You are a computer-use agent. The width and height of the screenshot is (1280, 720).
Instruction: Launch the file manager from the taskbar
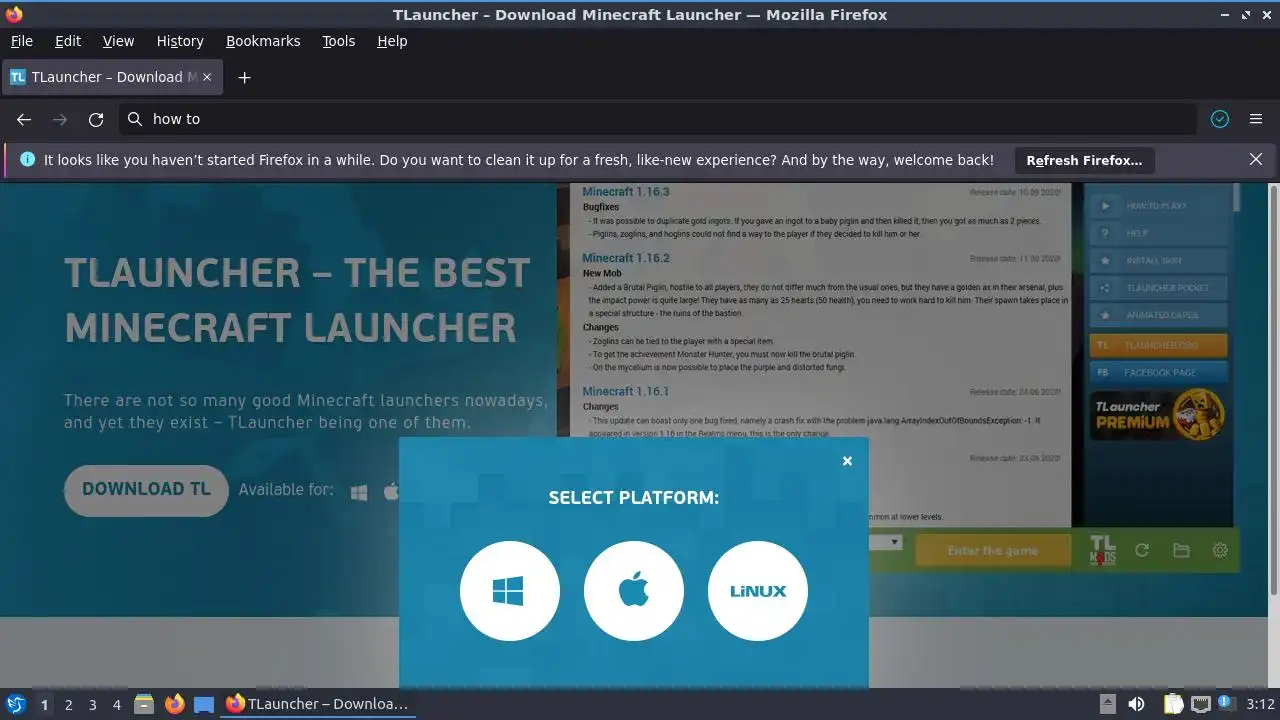144,704
